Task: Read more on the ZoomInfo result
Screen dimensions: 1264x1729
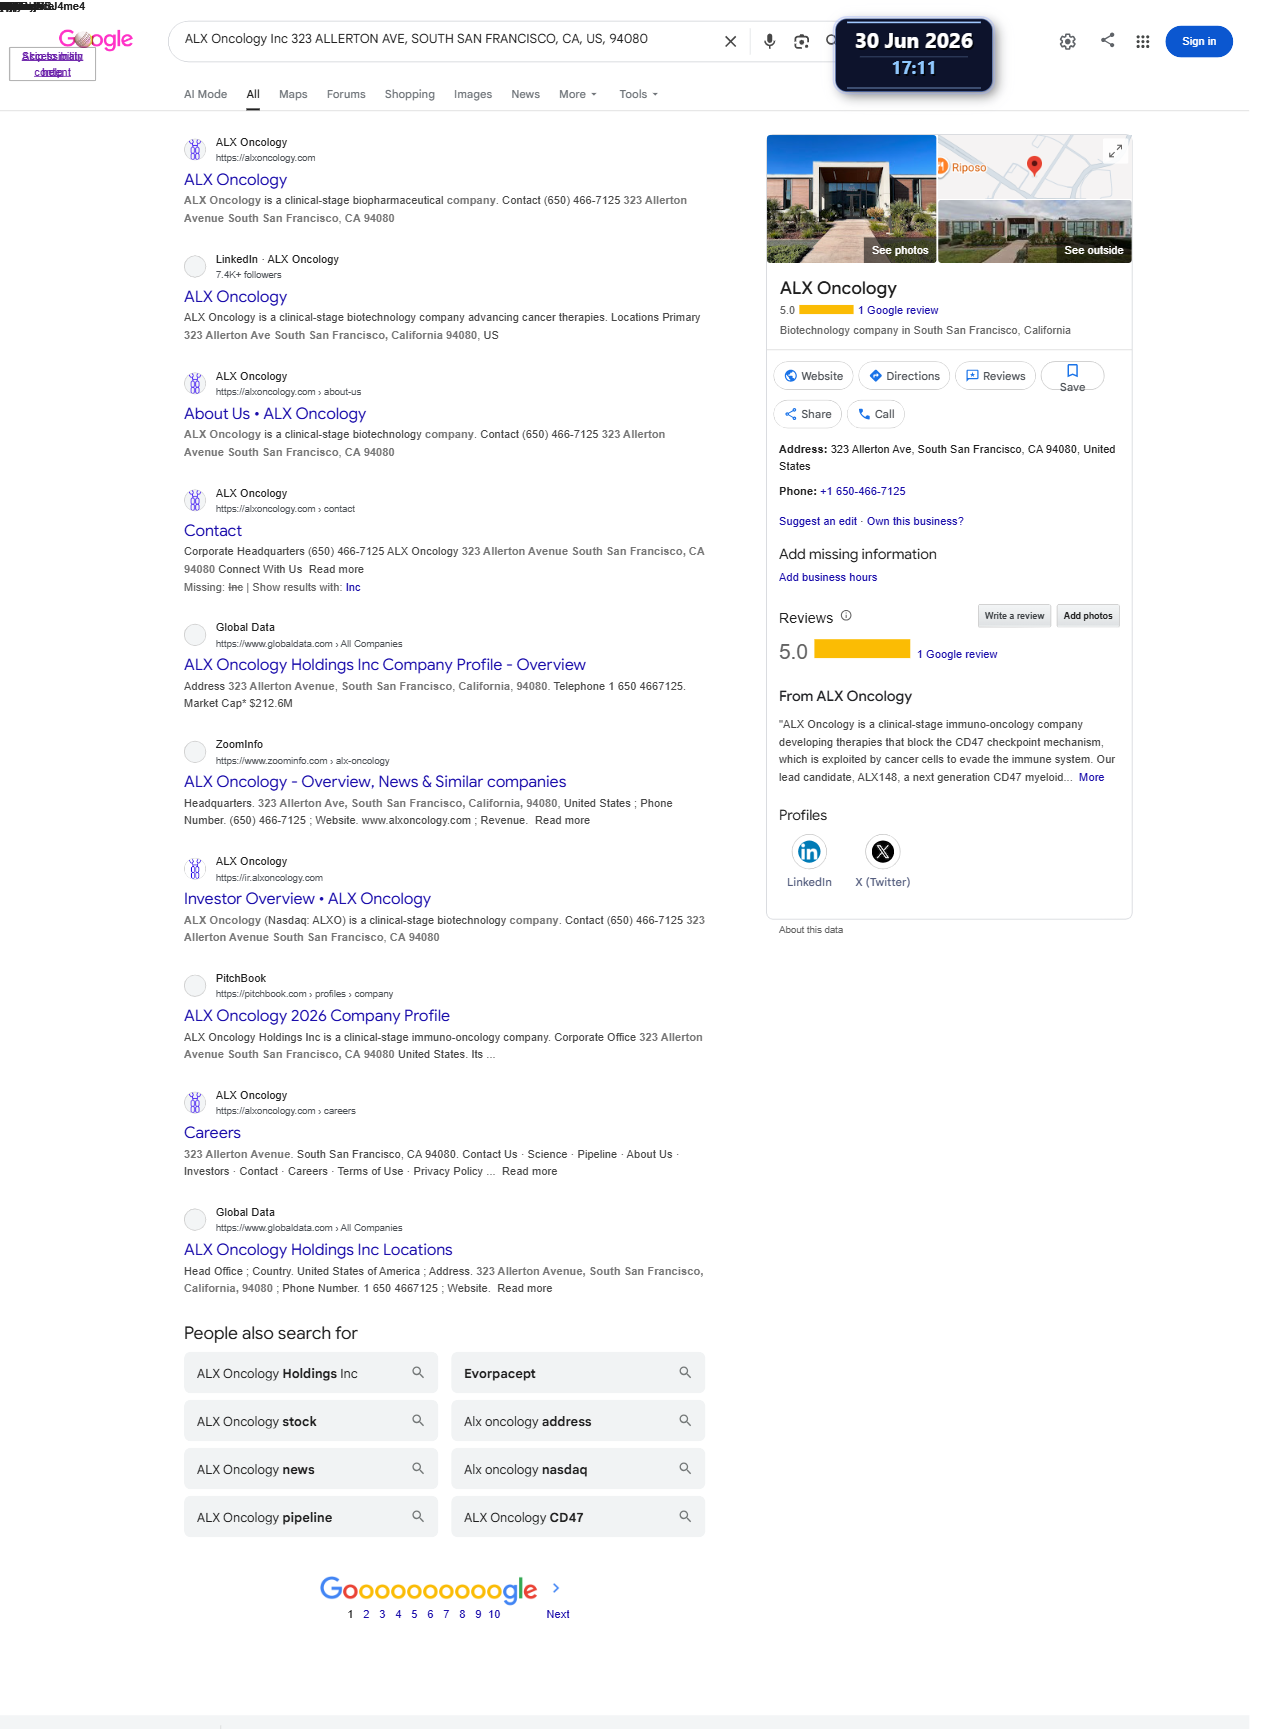Action: tap(562, 820)
